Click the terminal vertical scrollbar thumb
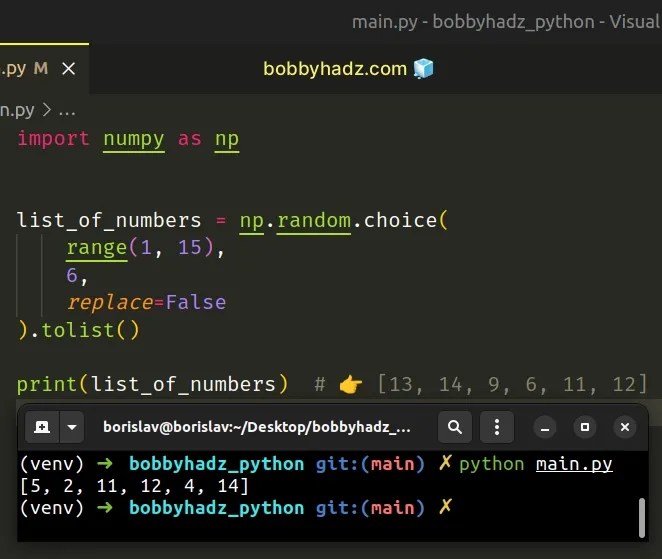Screen dimensions: 662x559 [x=642, y=518]
